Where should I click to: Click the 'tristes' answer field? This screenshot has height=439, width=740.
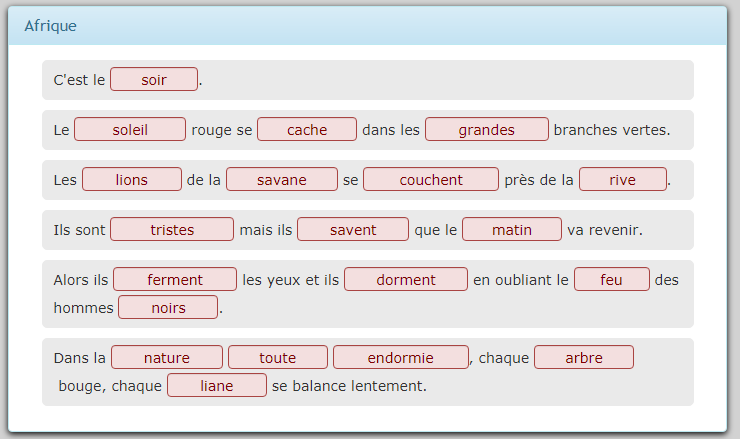[x=172, y=229]
